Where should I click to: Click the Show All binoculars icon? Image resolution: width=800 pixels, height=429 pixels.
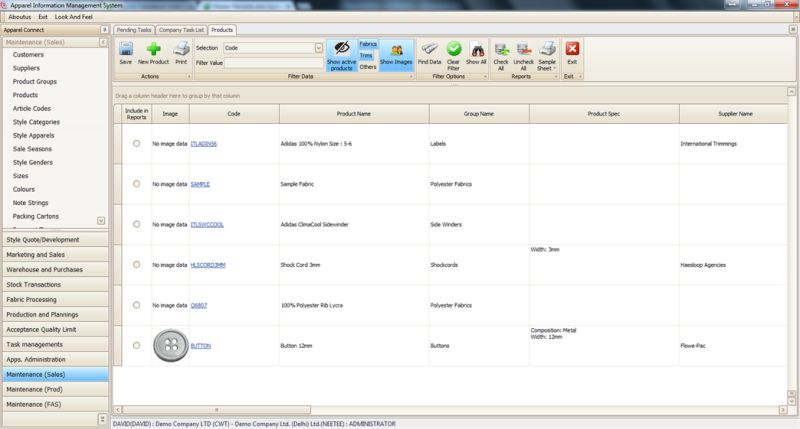pyautogui.click(x=477, y=50)
